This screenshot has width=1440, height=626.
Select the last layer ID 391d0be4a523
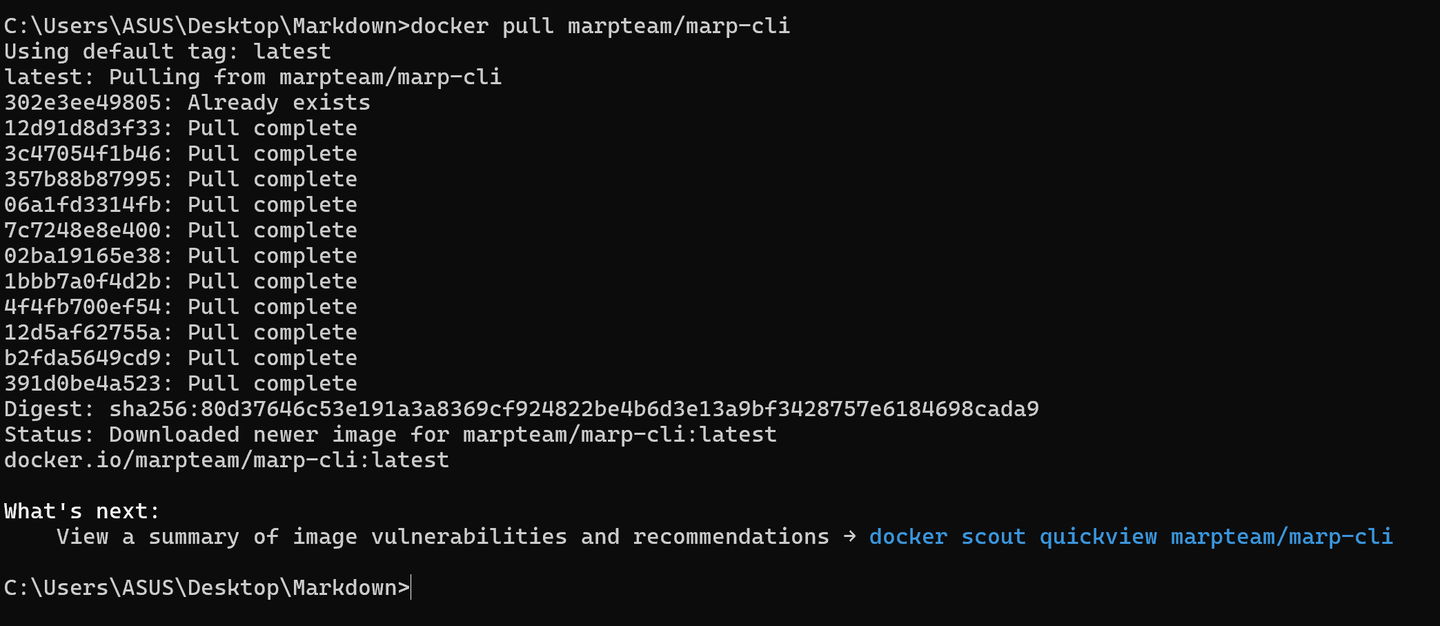(88, 384)
